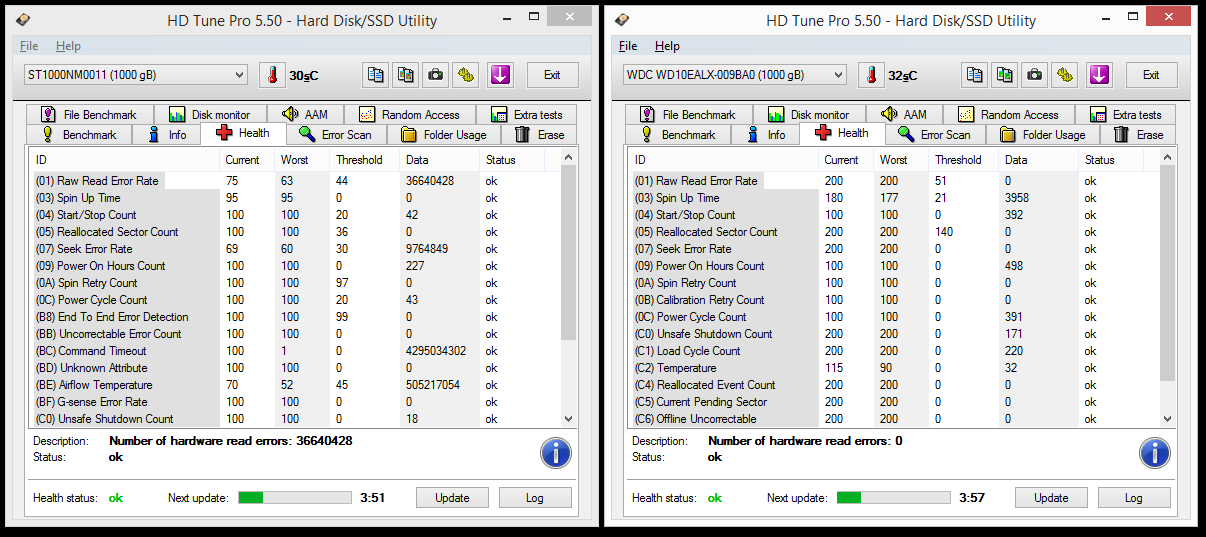Open Random Access tab in right window

(x=1008, y=115)
